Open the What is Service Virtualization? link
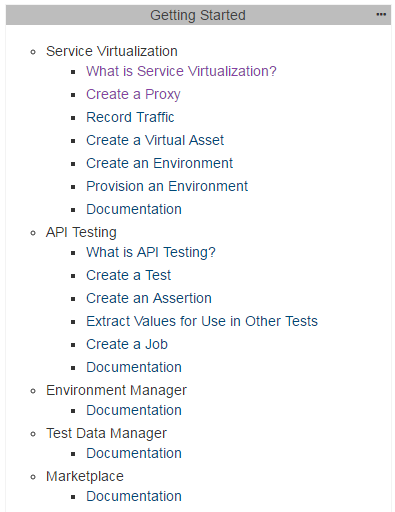This screenshot has width=395, height=512. (x=181, y=71)
